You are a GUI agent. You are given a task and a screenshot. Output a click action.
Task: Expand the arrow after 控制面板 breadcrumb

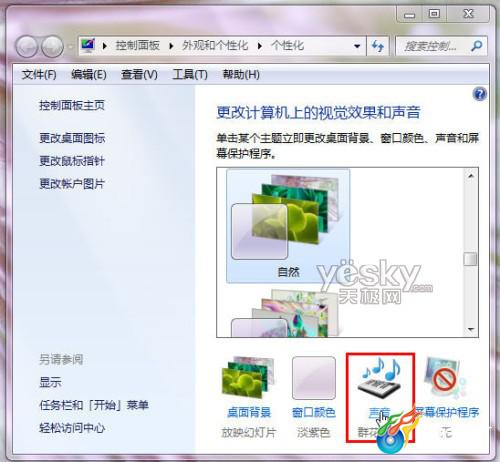click(x=171, y=46)
